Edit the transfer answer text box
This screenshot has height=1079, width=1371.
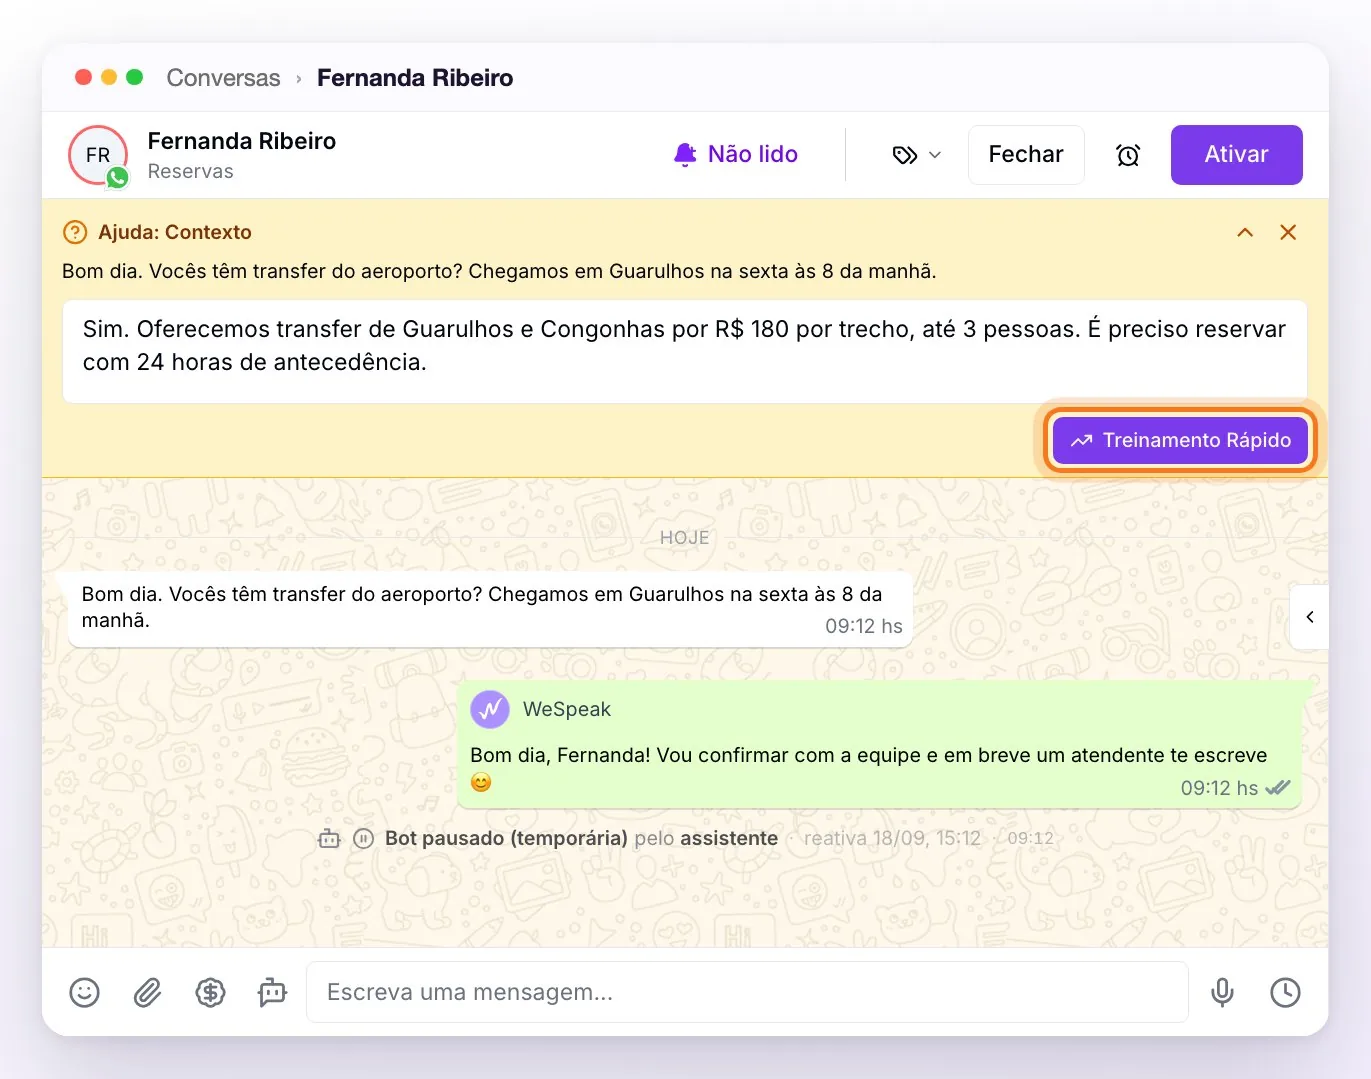(684, 352)
